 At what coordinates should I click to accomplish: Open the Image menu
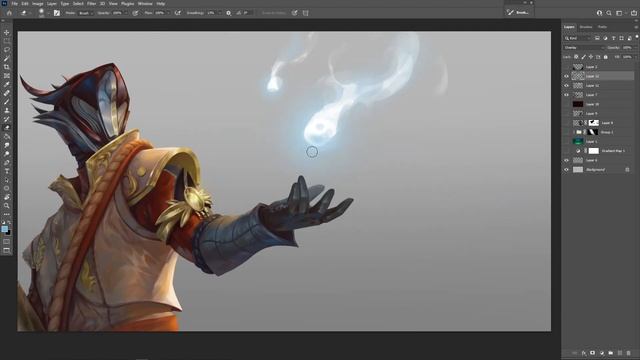click(x=38, y=4)
